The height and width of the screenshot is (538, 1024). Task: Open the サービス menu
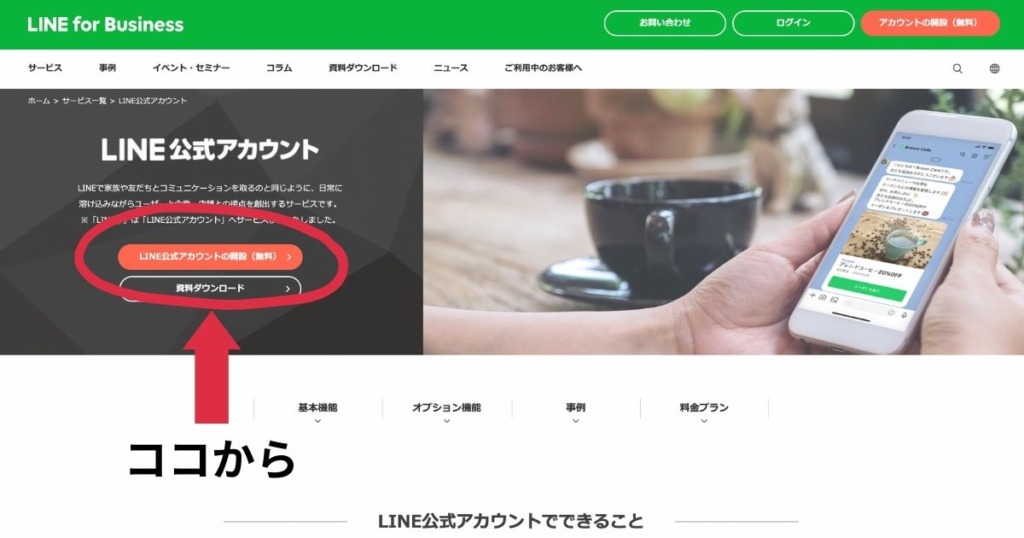pyautogui.click(x=45, y=68)
